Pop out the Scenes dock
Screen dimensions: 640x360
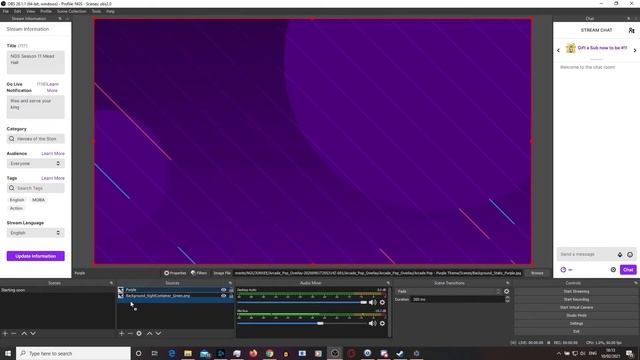click(x=111, y=283)
